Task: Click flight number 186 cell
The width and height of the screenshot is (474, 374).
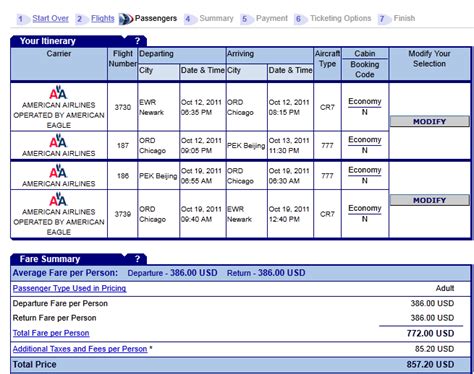Action: click(123, 176)
